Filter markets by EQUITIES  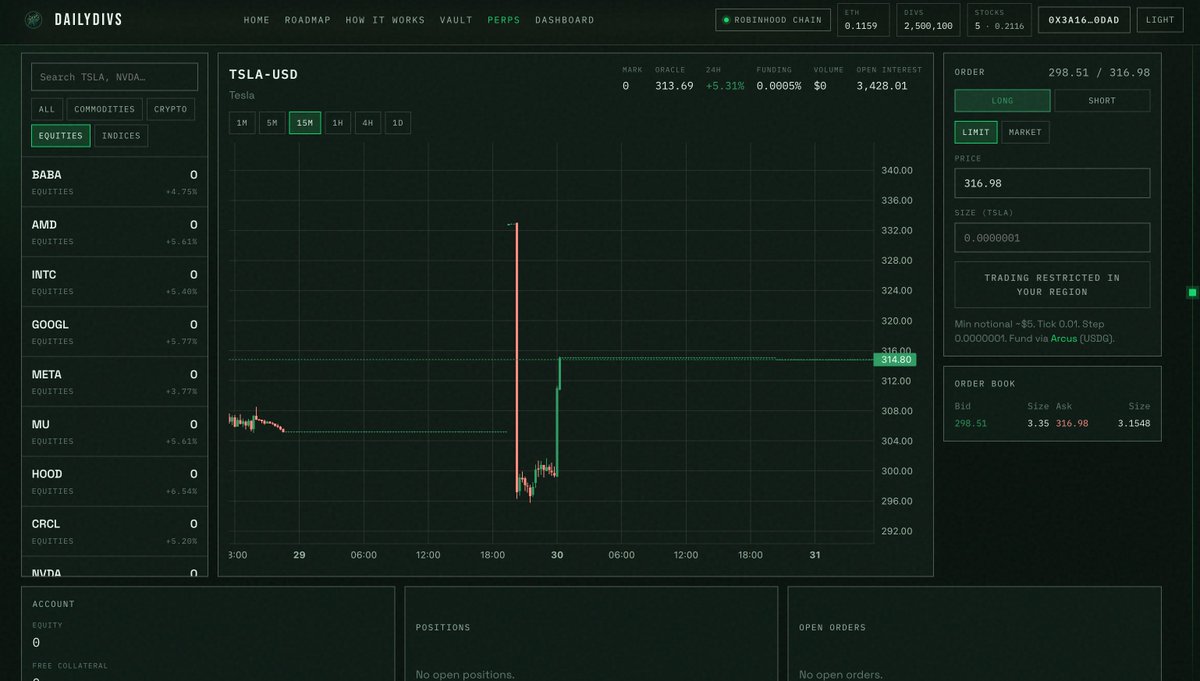pyautogui.click(x=61, y=136)
